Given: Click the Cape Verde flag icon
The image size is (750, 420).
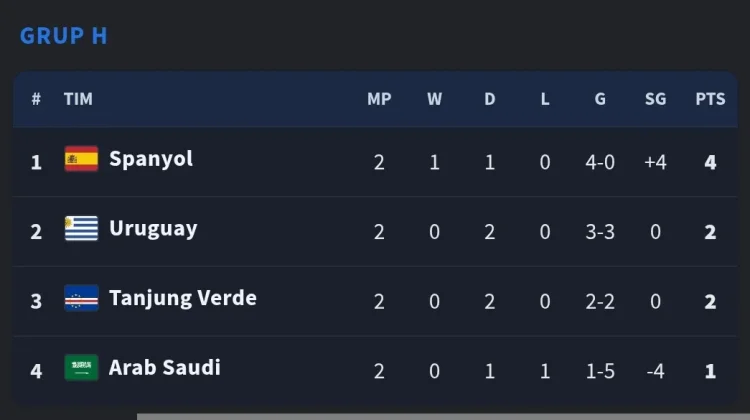Looking at the screenshot, I should (81, 298).
